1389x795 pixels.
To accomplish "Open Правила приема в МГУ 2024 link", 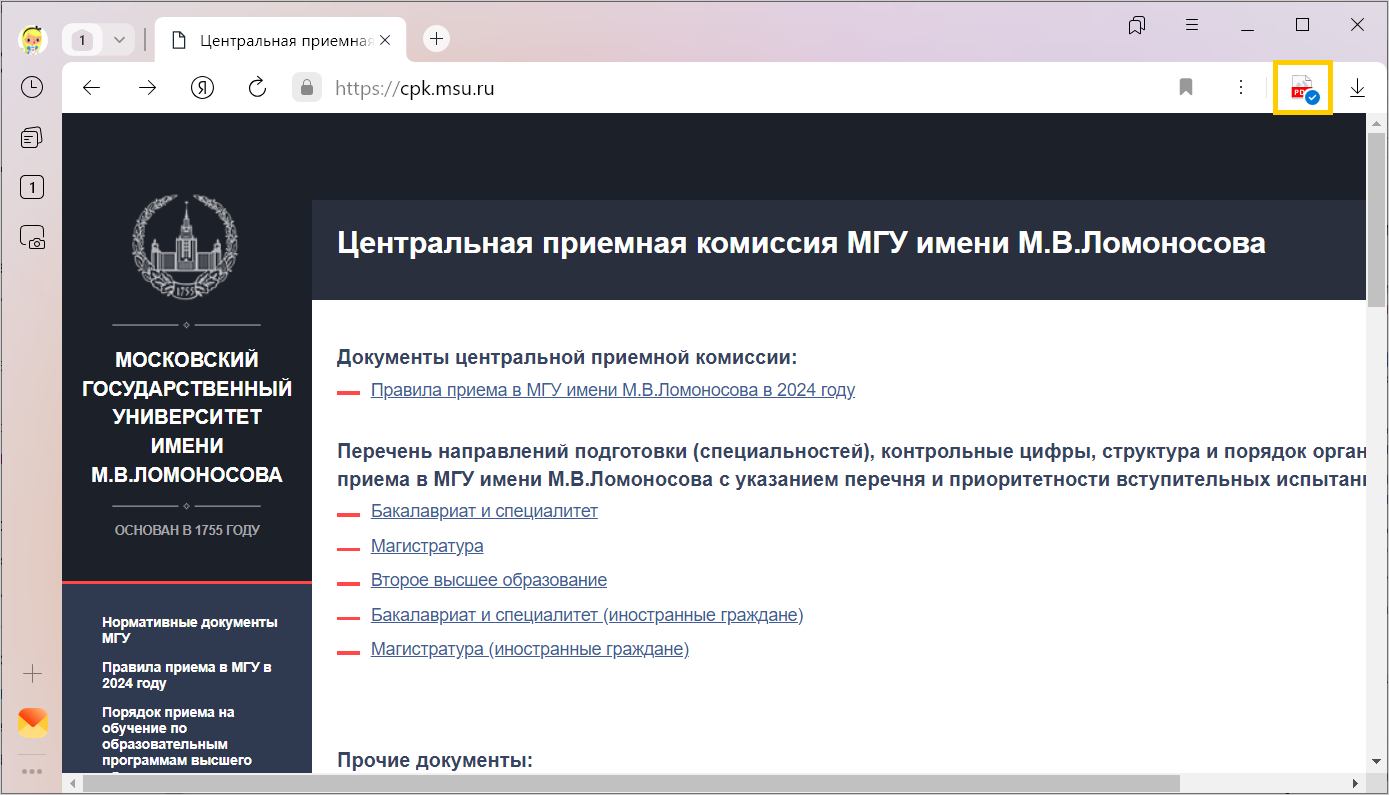I will click(x=612, y=390).
